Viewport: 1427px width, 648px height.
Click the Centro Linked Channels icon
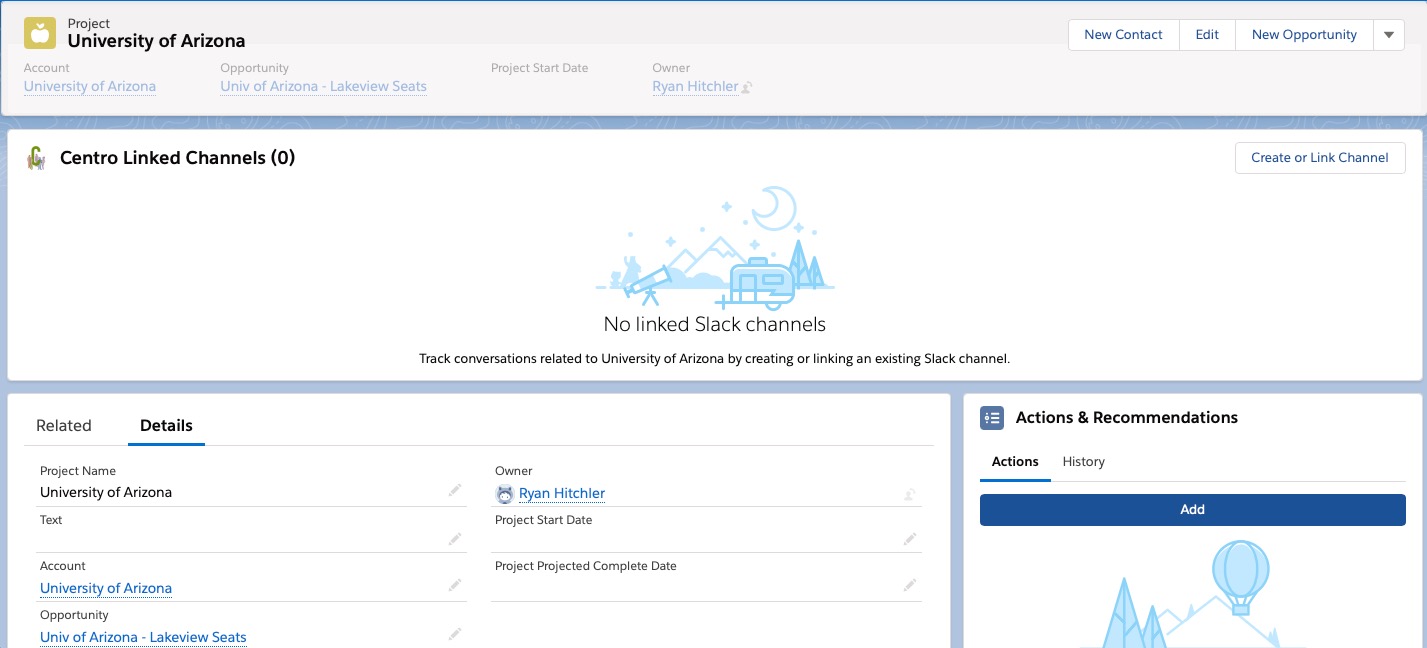(x=36, y=158)
